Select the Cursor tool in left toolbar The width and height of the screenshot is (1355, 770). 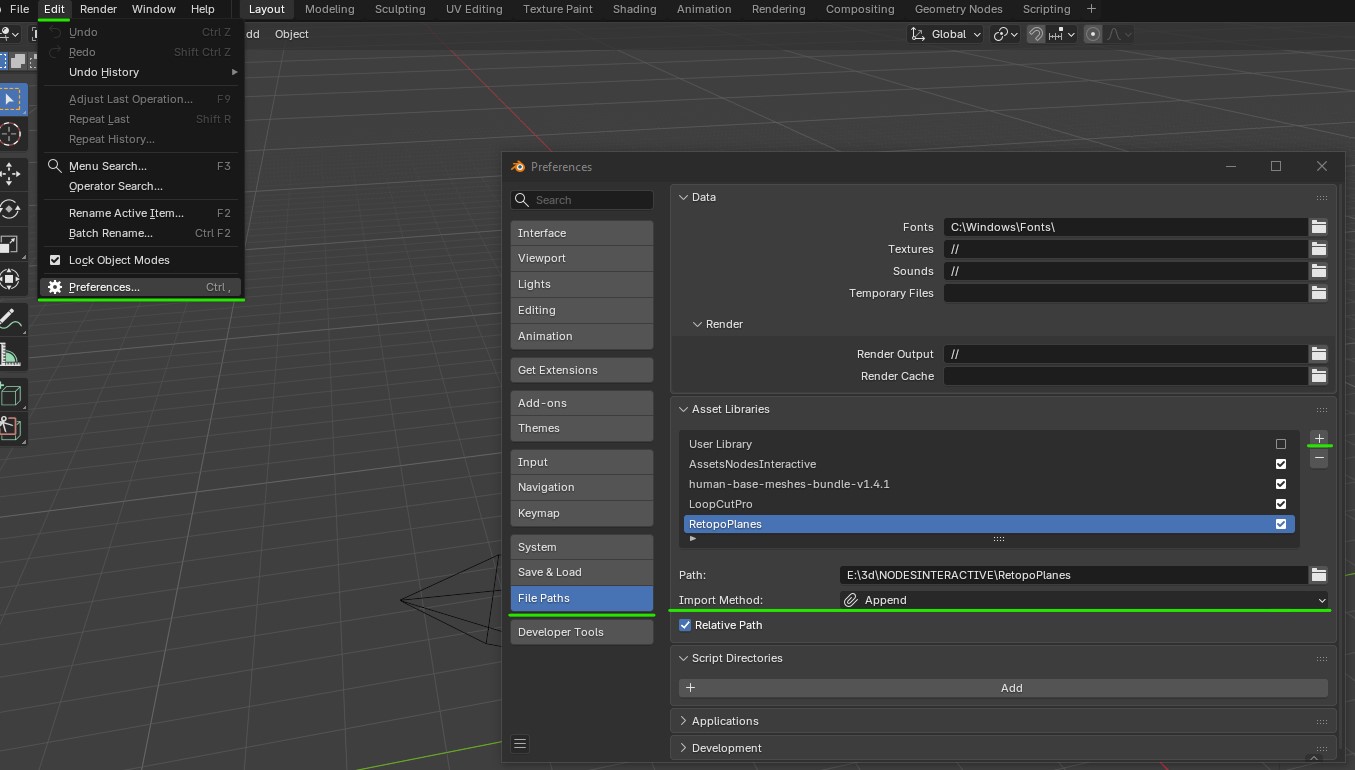click(x=10, y=134)
